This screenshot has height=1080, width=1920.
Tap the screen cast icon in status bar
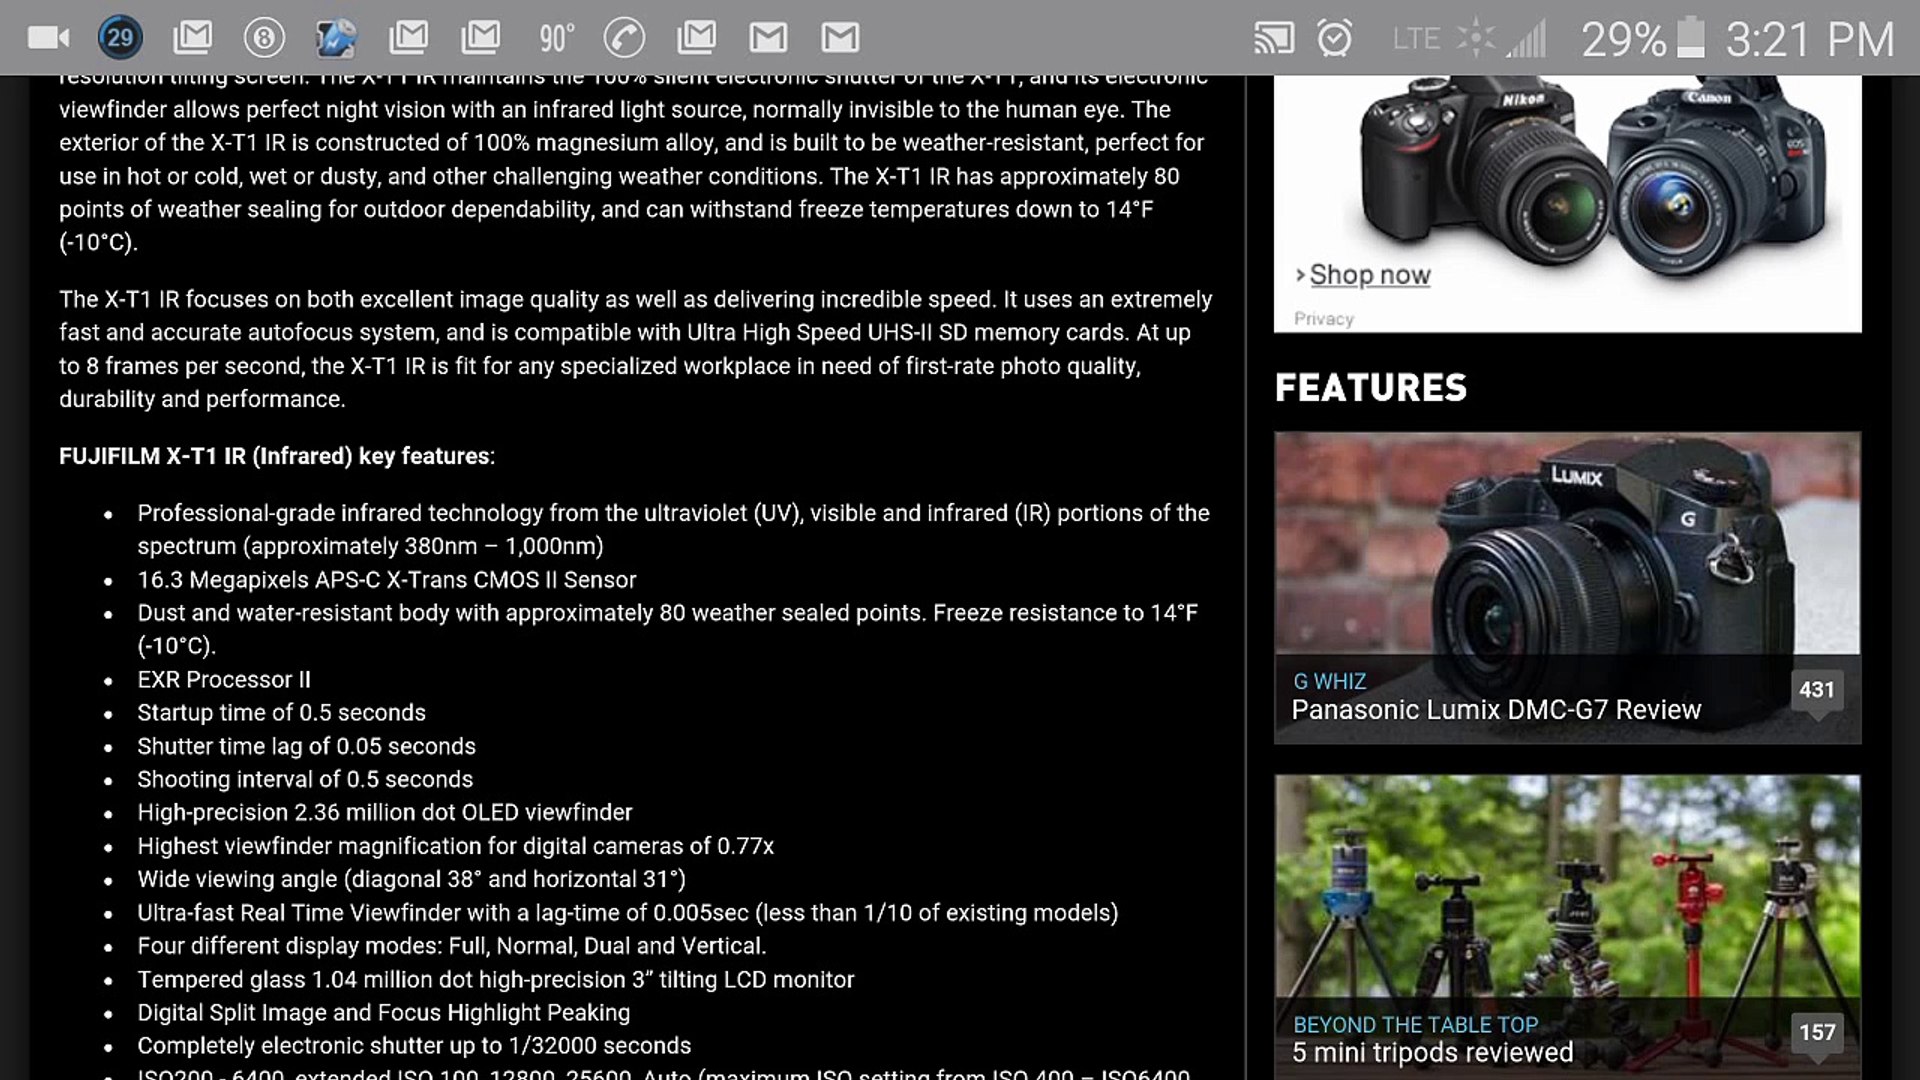[x=1274, y=38]
